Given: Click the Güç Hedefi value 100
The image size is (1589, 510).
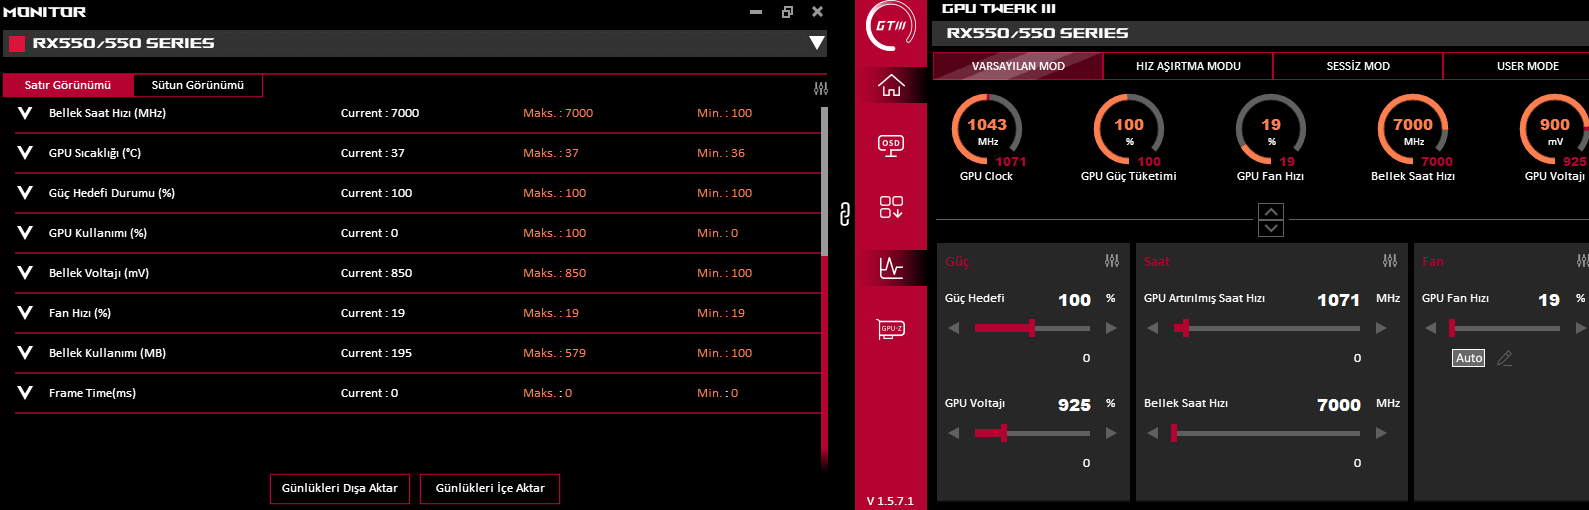Looking at the screenshot, I should pos(1074,300).
